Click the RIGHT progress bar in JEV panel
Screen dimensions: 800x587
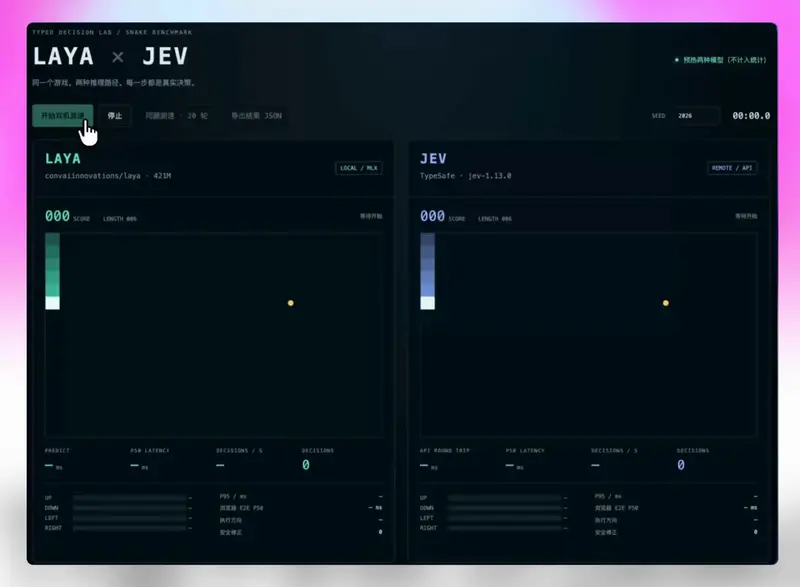505,528
